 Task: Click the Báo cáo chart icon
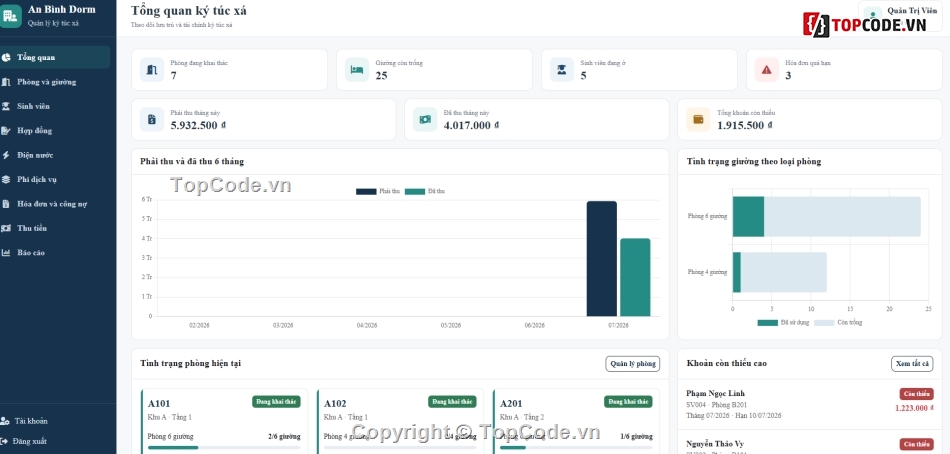[x=6, y=252]
